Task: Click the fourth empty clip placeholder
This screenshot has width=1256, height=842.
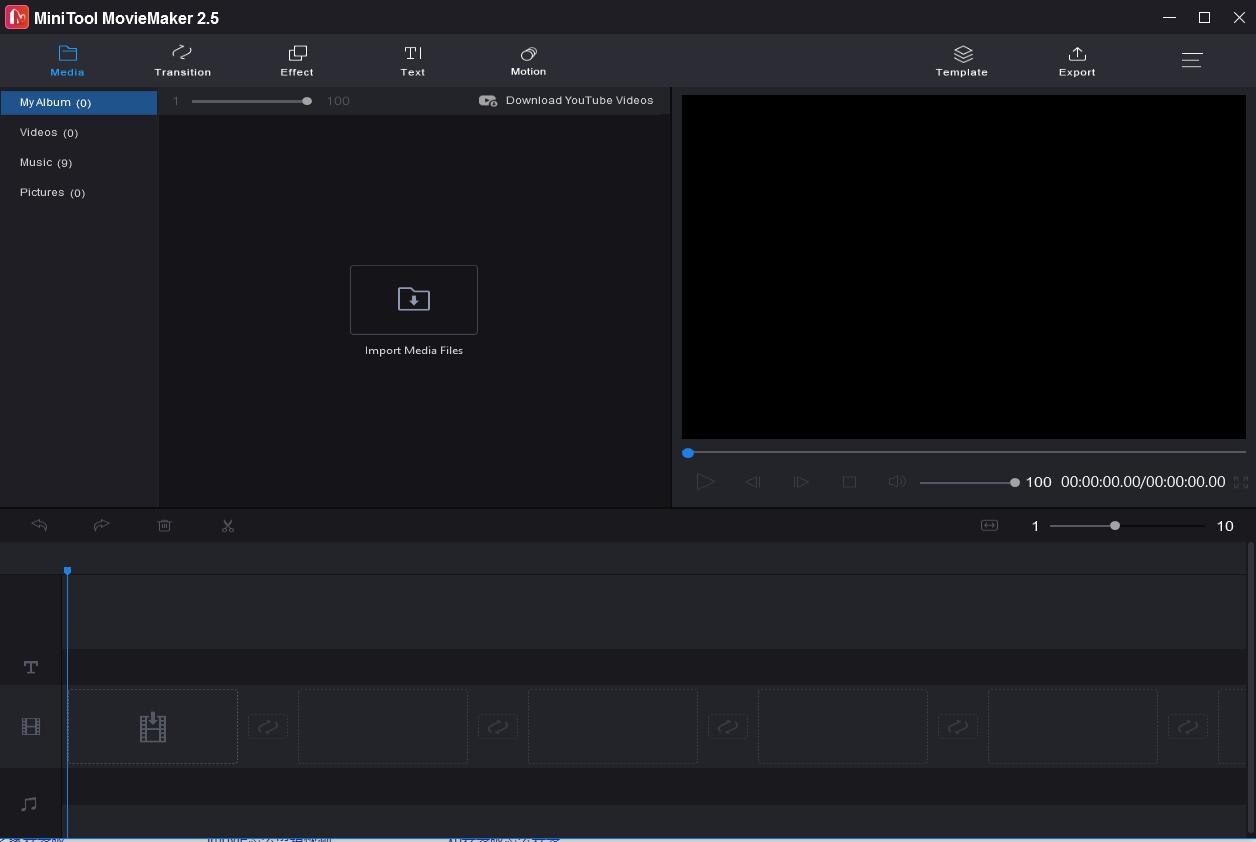Action: pyautogui.click(x=843, y=727)
